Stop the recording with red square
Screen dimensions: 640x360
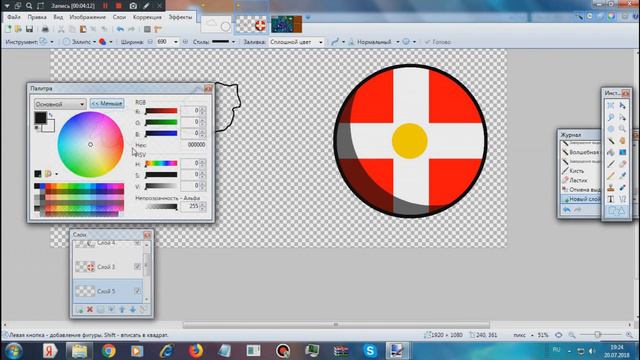(118, 6)
